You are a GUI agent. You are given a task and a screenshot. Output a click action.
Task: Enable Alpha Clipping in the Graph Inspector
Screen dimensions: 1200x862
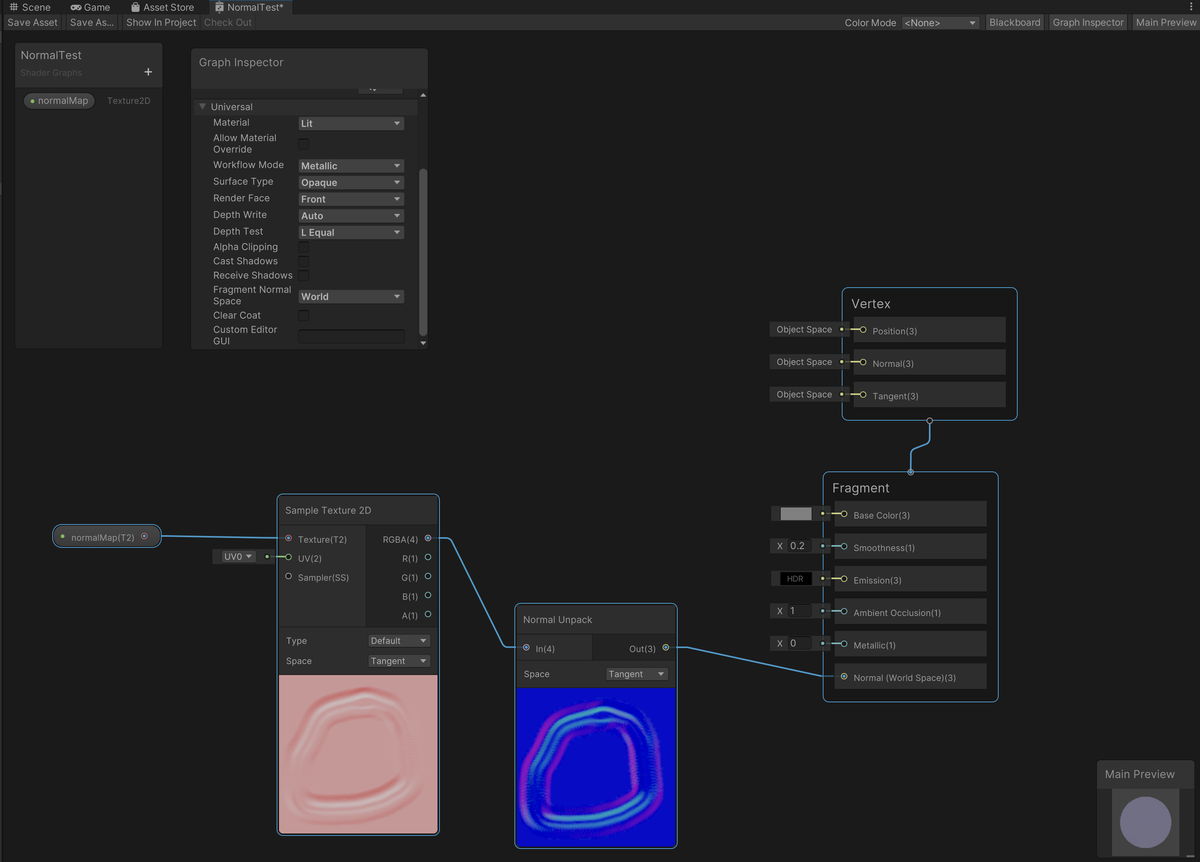click(x=305, y=247)
